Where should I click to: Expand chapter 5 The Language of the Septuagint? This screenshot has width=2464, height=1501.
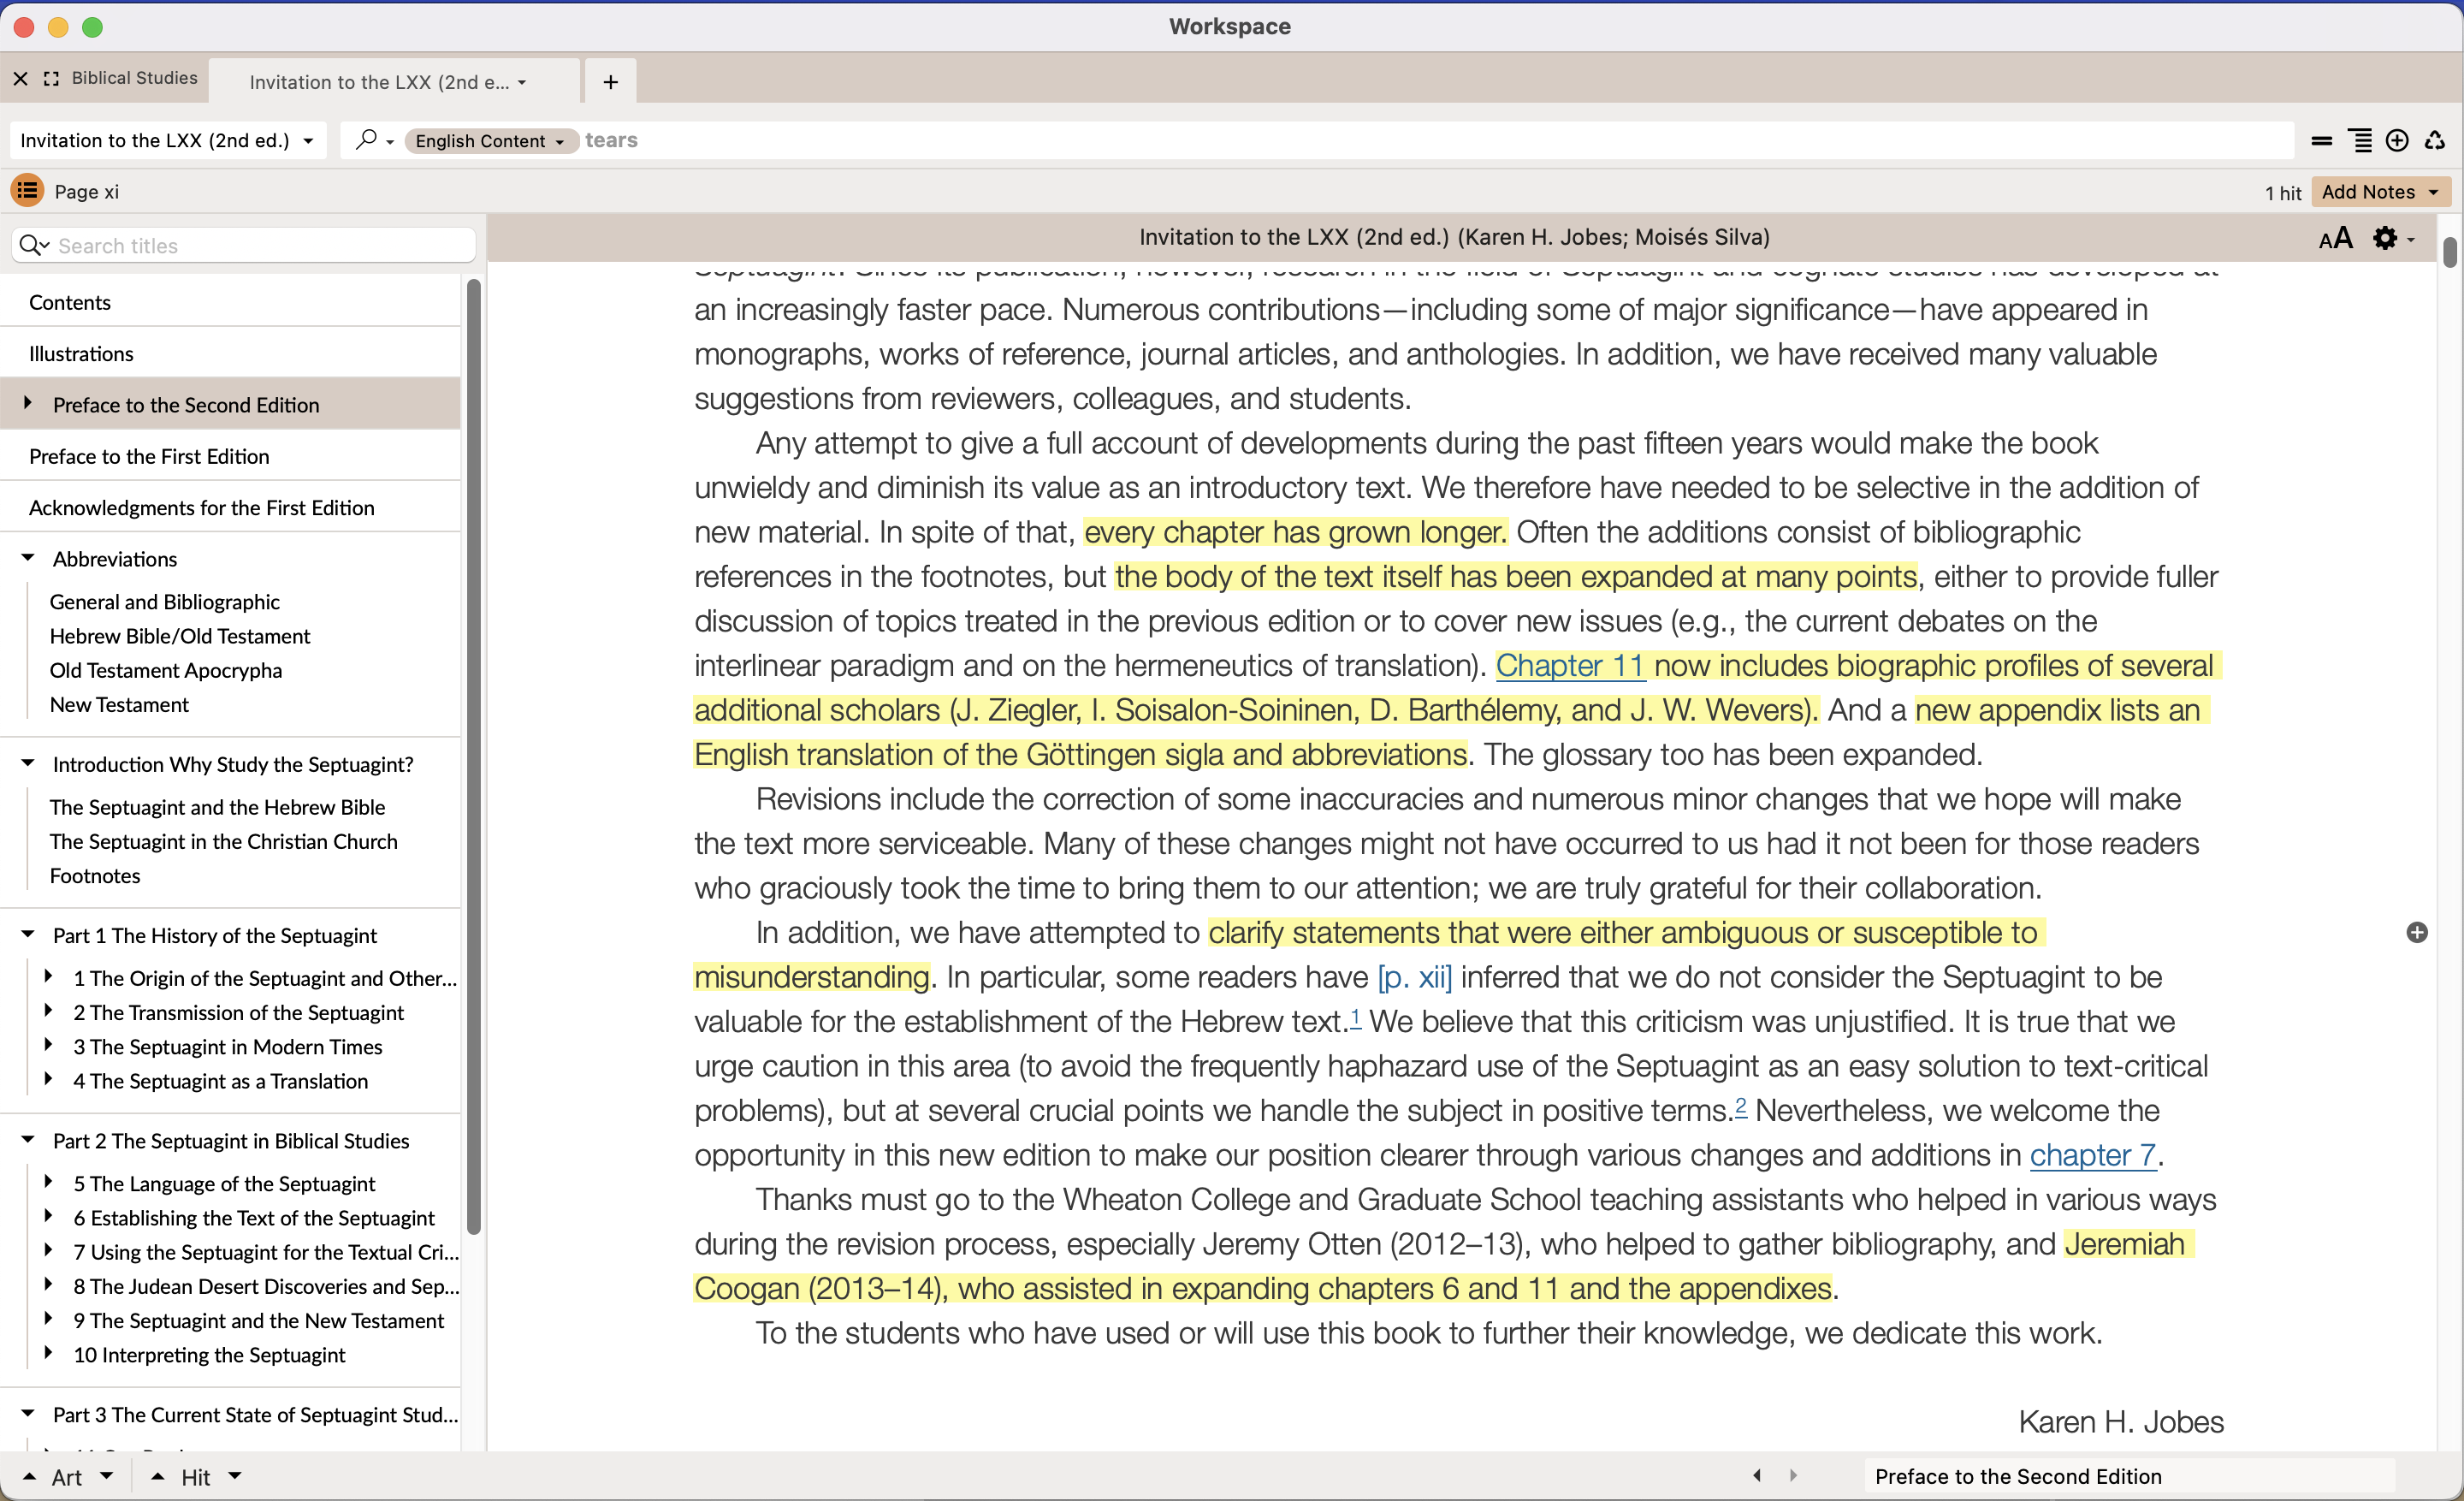tap(48, 1182)
